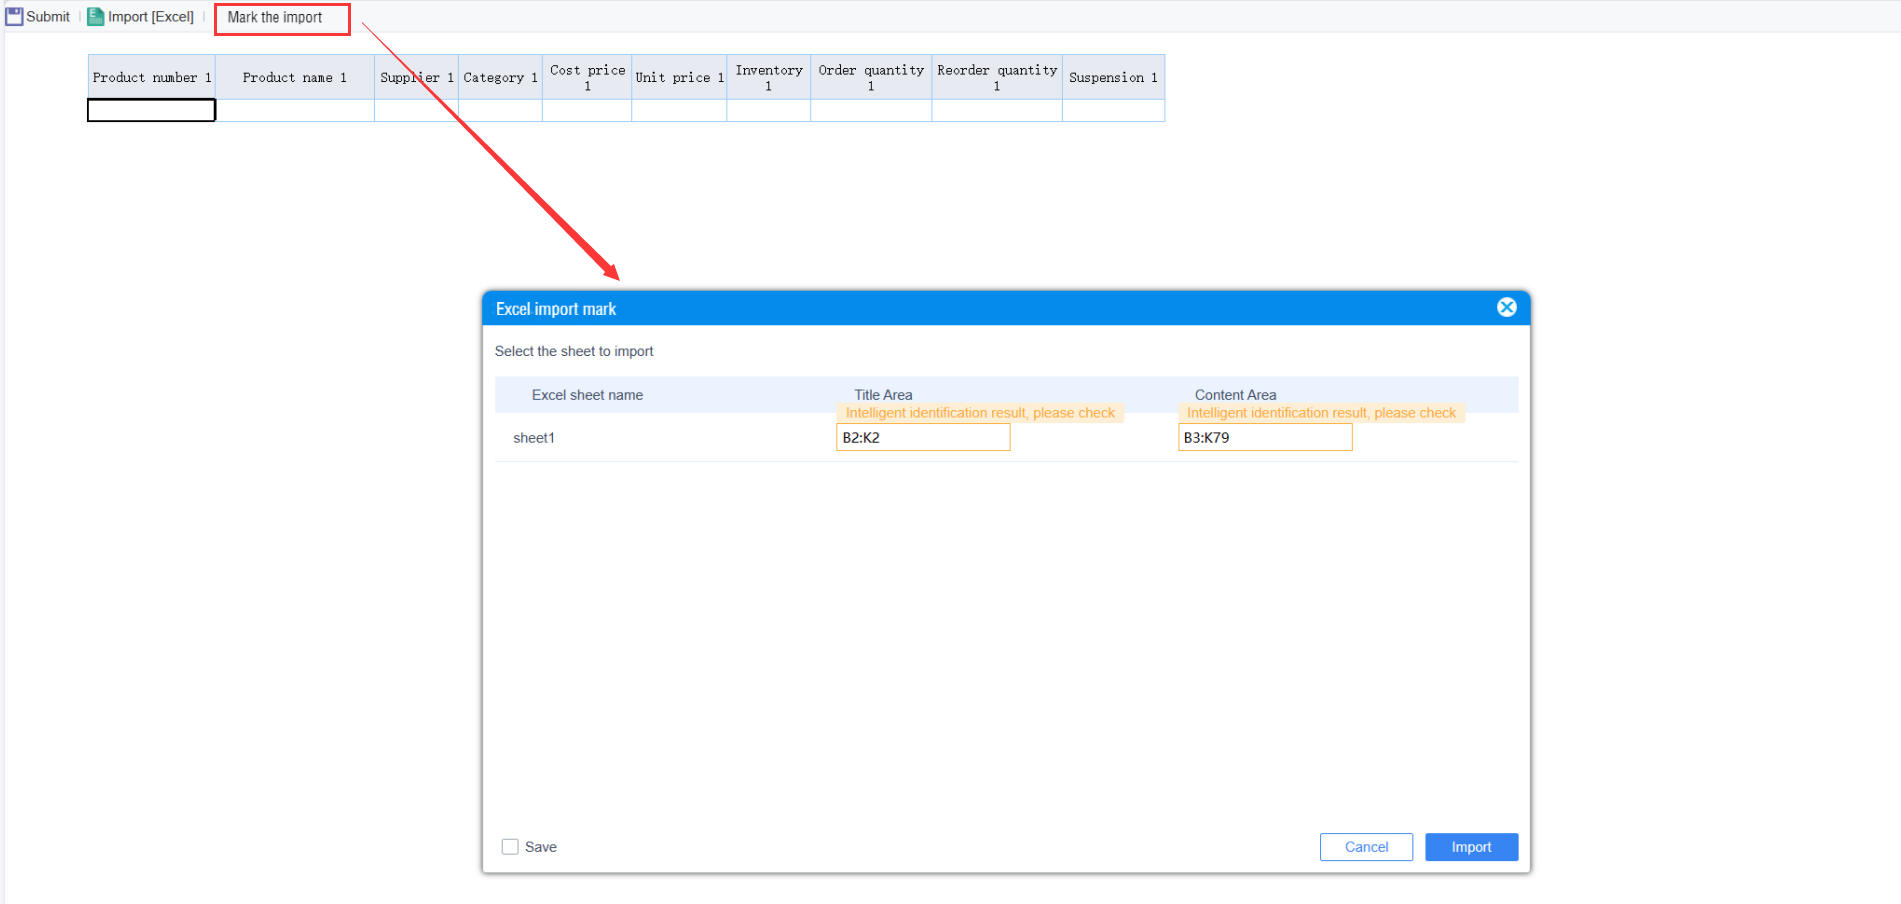
Task: Click the 'Cost price 1' column header
Action: click(586, 77)
